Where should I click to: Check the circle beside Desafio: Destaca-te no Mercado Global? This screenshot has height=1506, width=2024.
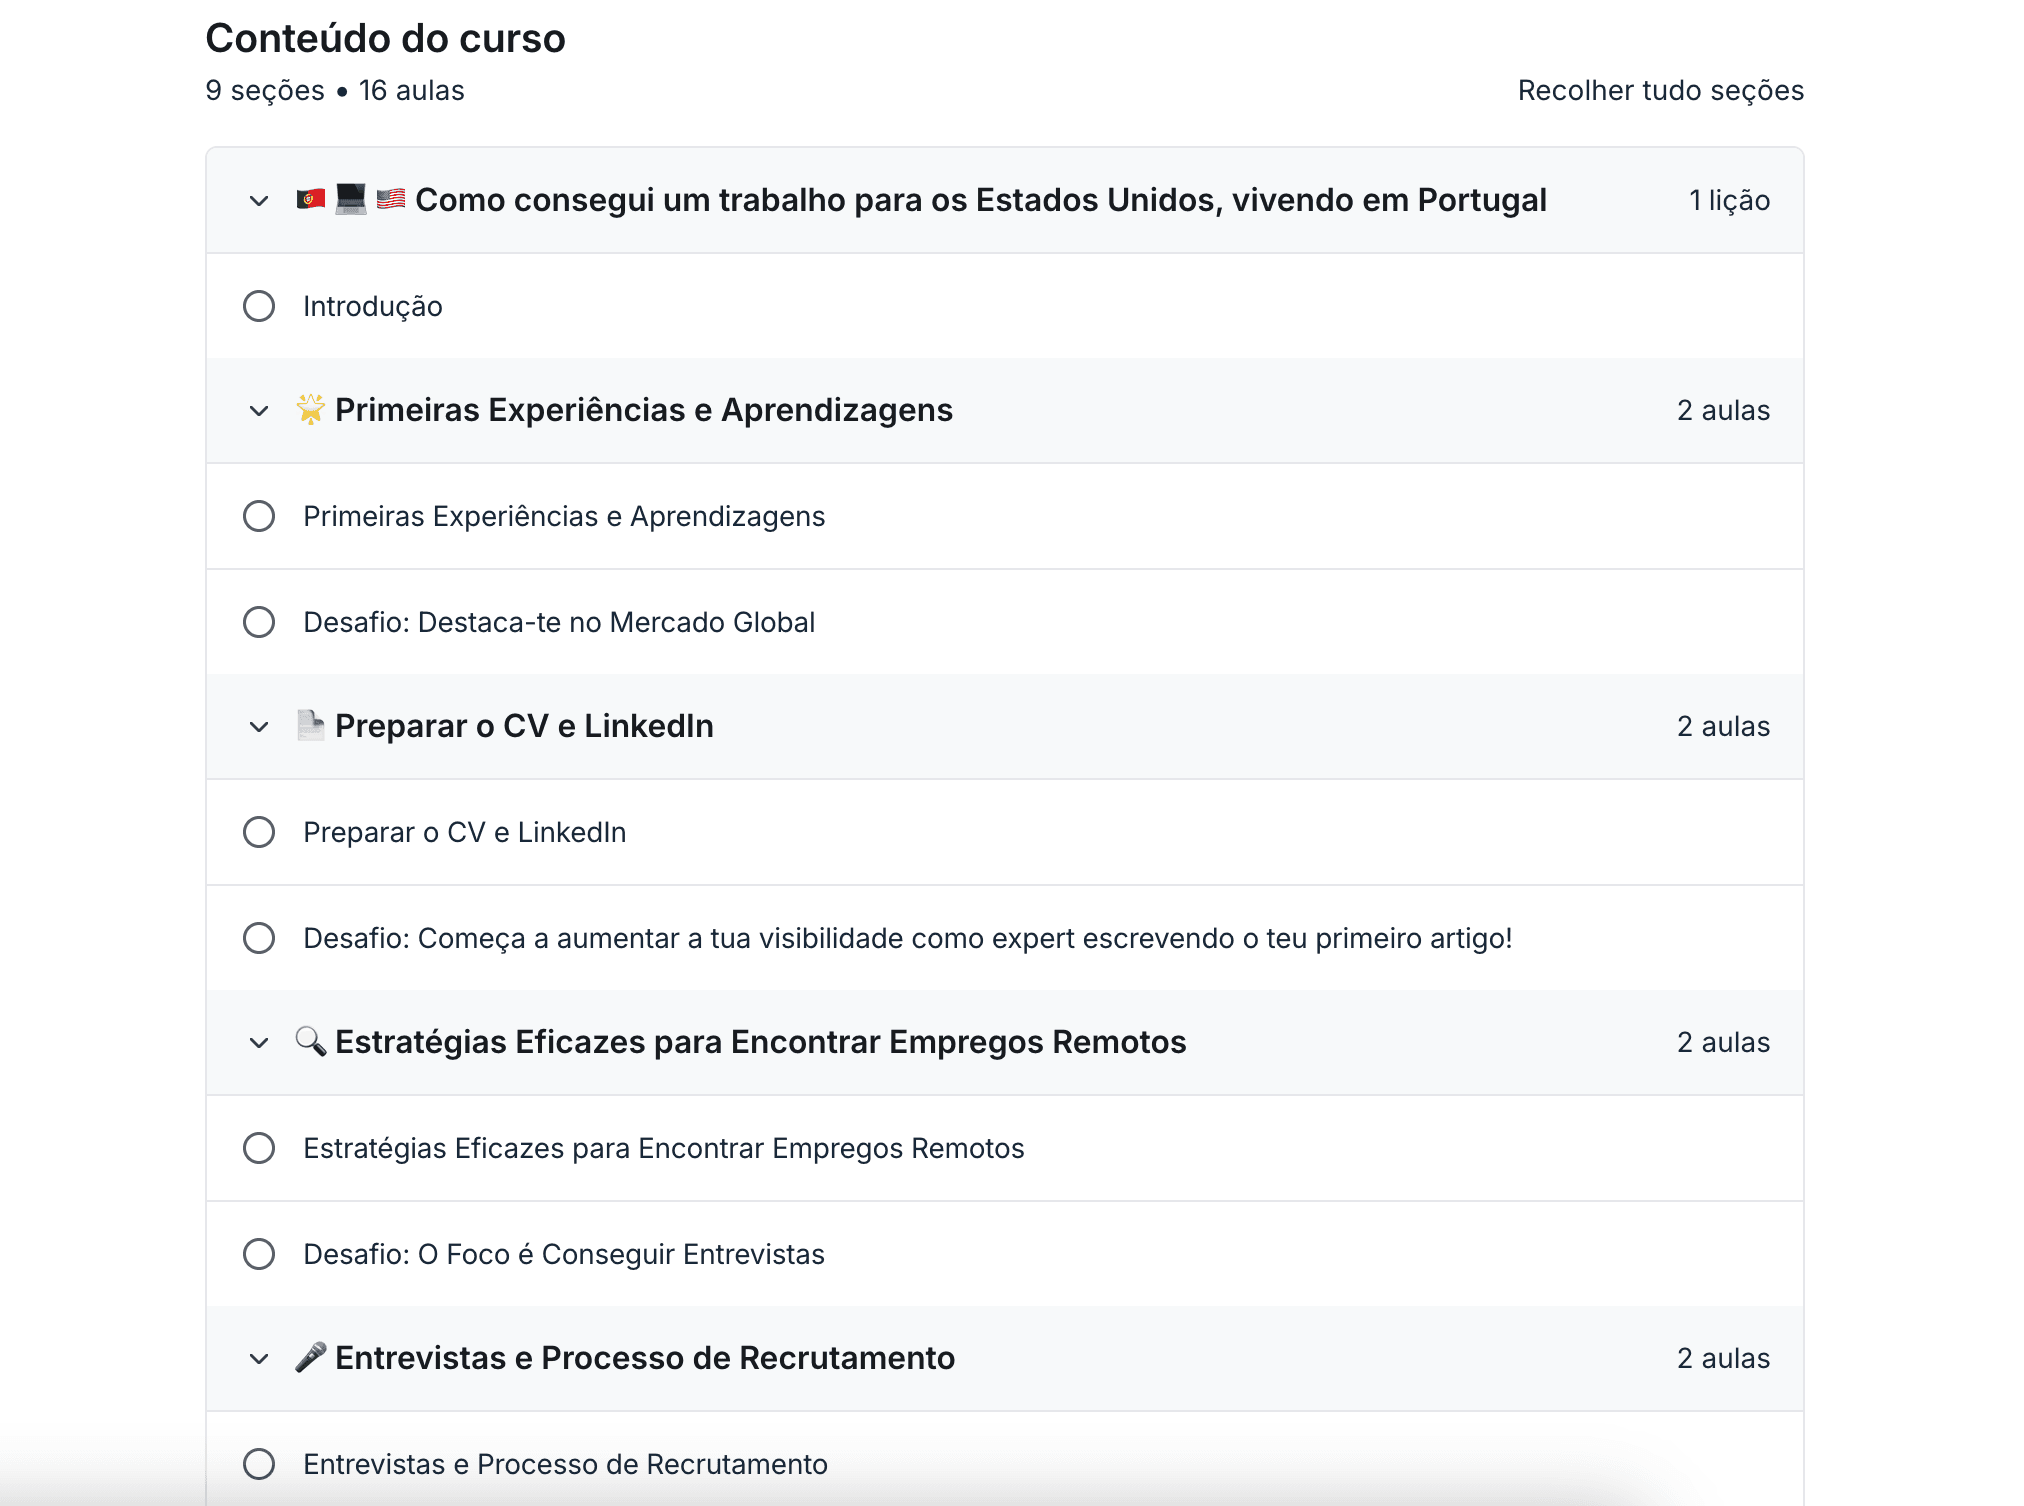(x=259, y=622)
